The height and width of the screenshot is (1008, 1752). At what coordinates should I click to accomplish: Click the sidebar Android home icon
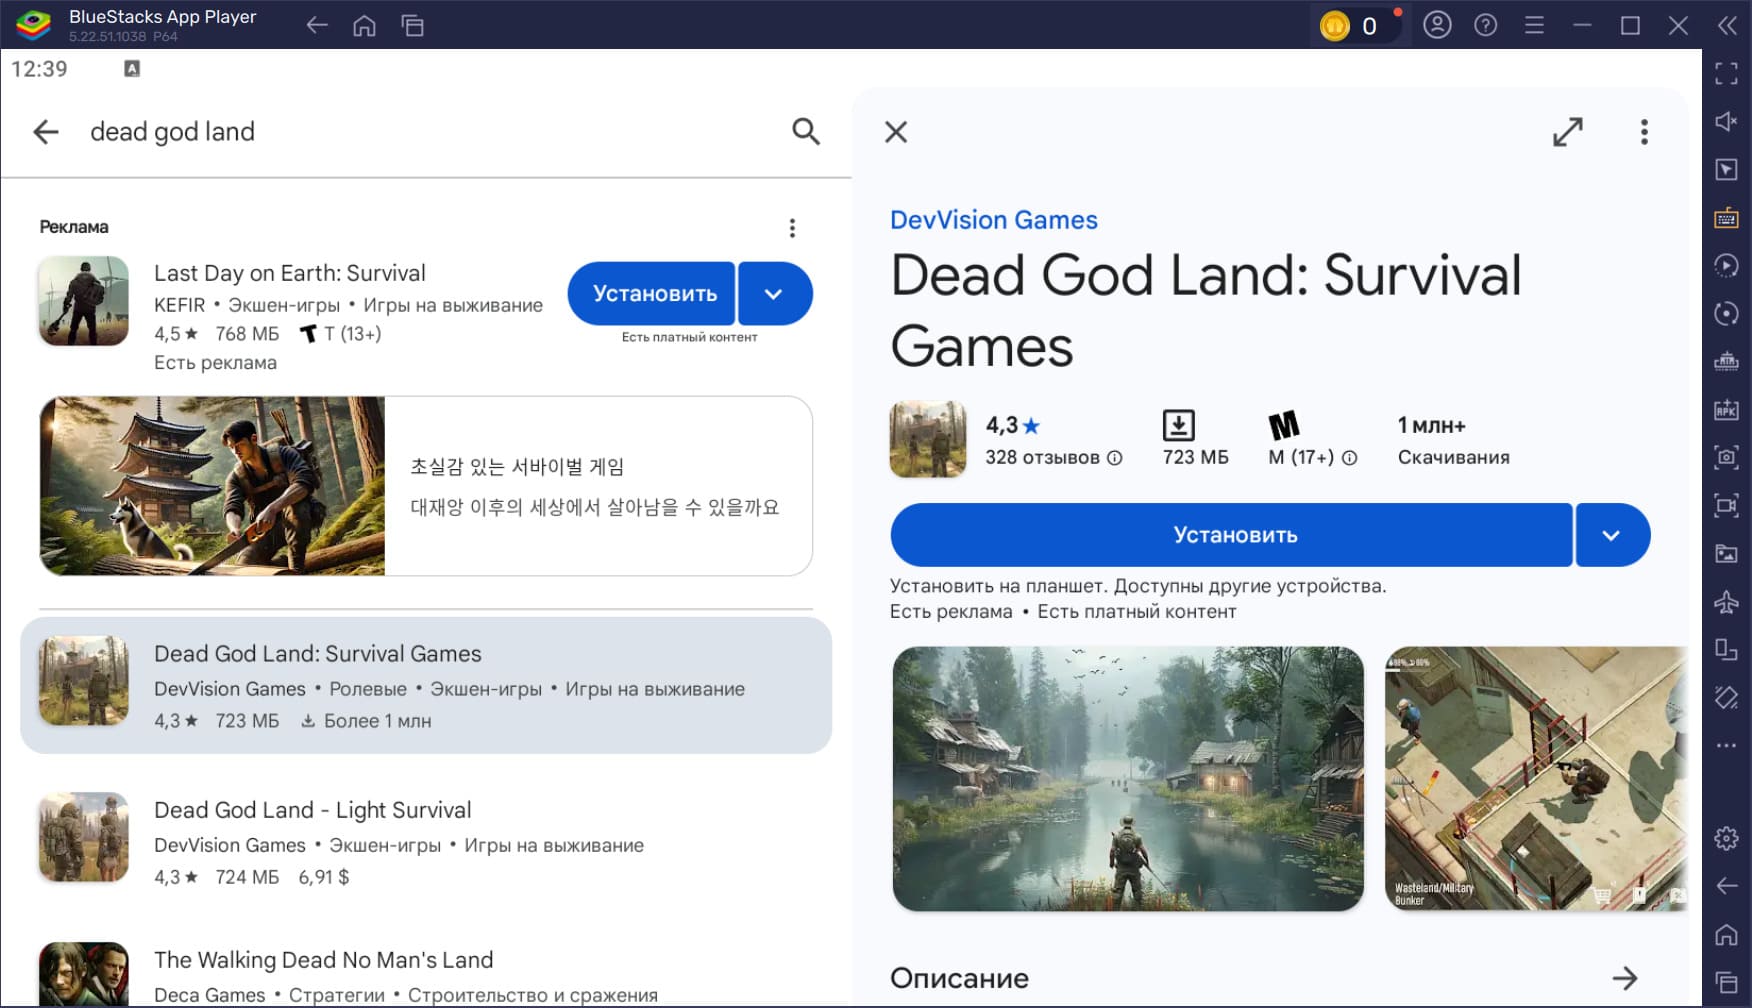[x=1726, y=934]
